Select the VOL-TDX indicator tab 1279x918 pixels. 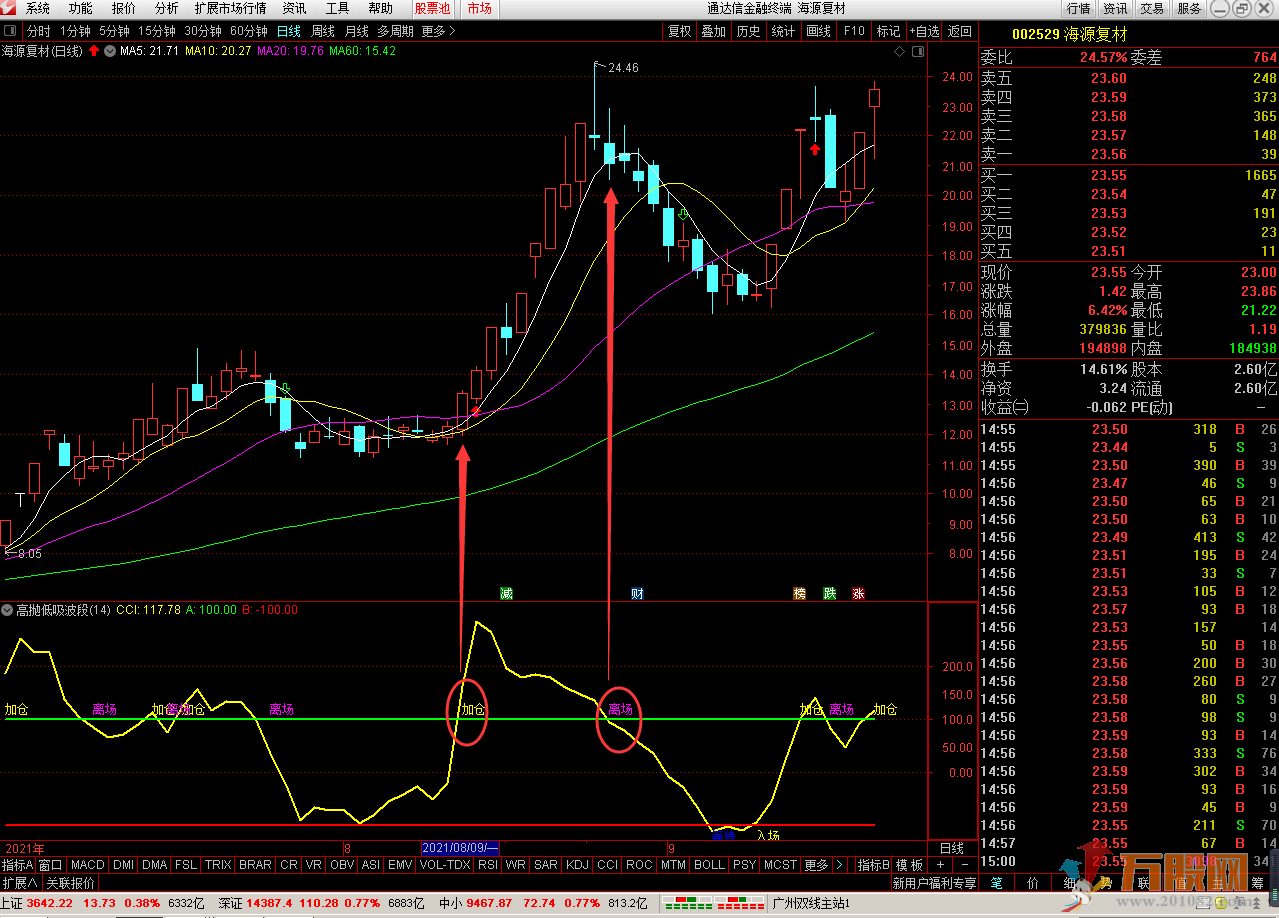[x=445, y=865]
